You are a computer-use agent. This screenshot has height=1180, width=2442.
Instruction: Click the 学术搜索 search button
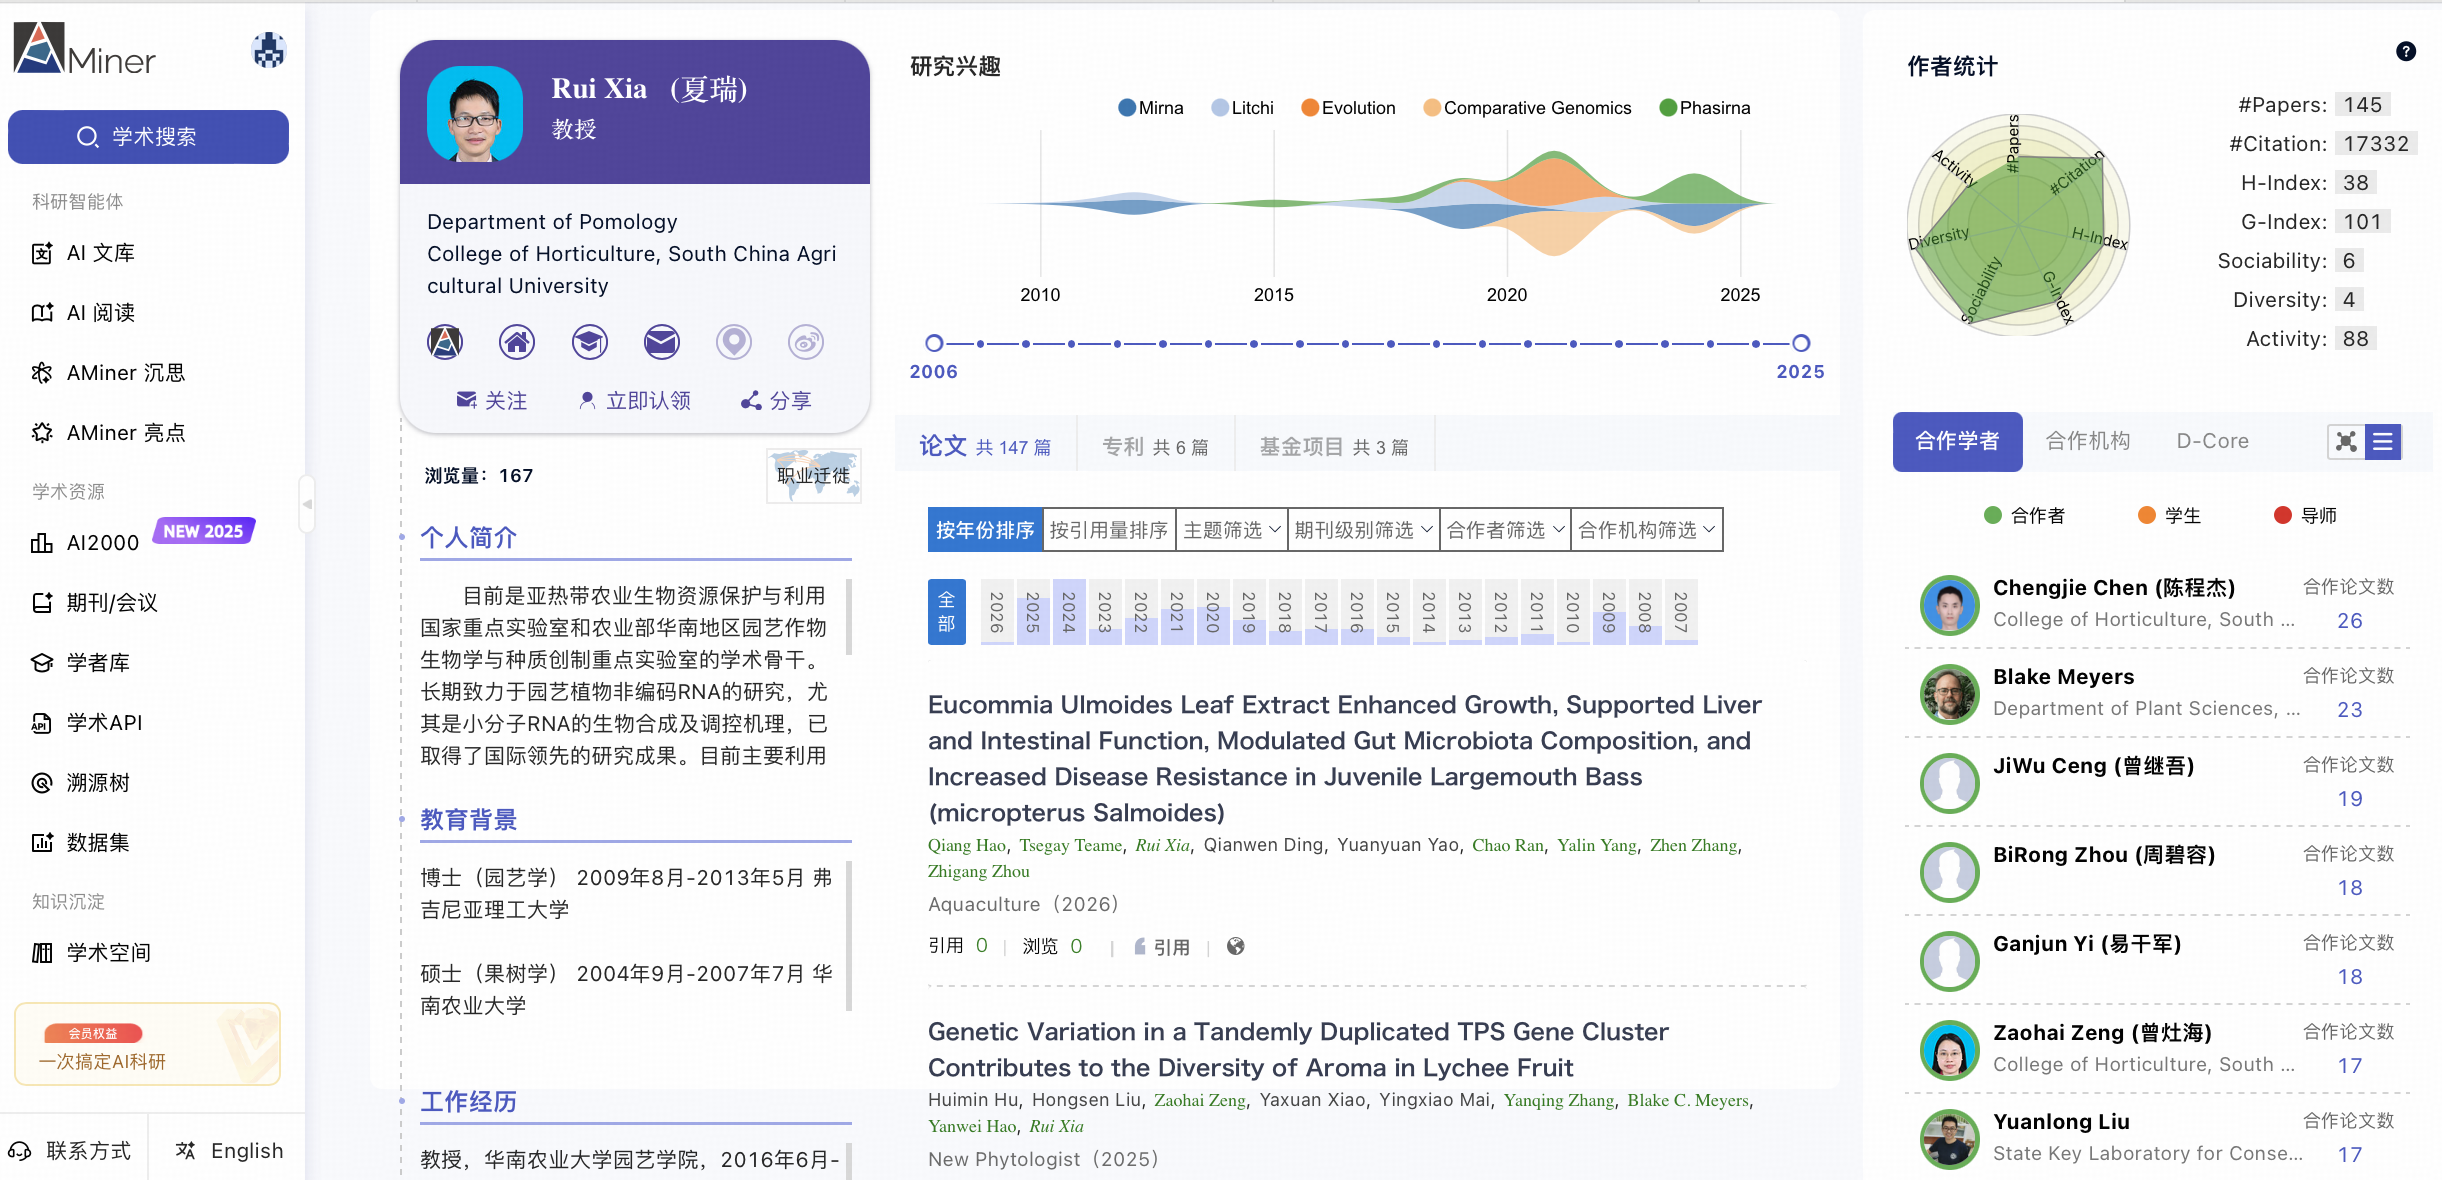148,137
